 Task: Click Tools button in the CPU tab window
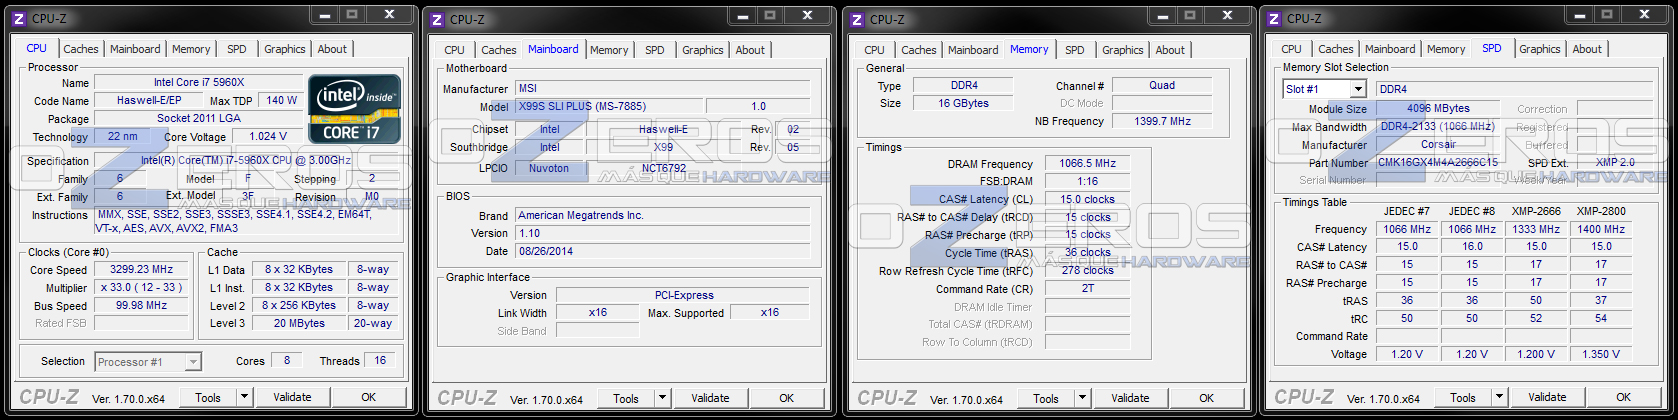[x=208, y=397]
